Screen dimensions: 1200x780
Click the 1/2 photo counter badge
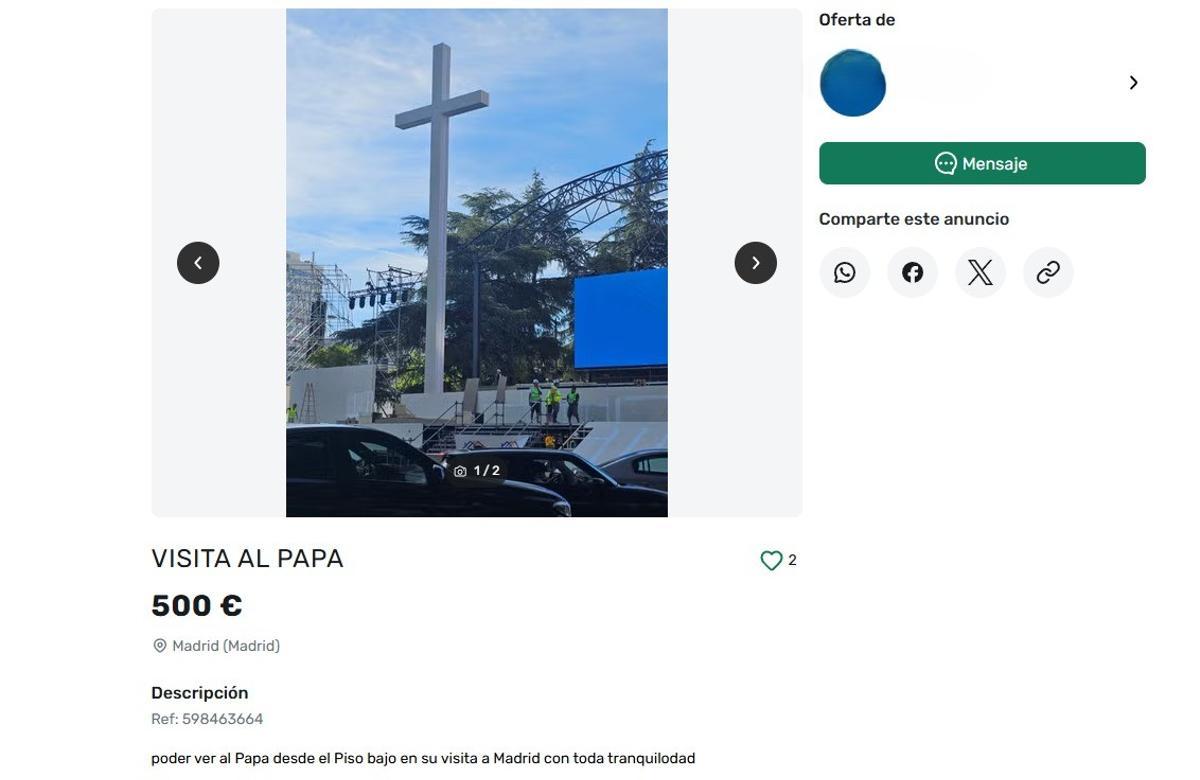coord(477,471)
